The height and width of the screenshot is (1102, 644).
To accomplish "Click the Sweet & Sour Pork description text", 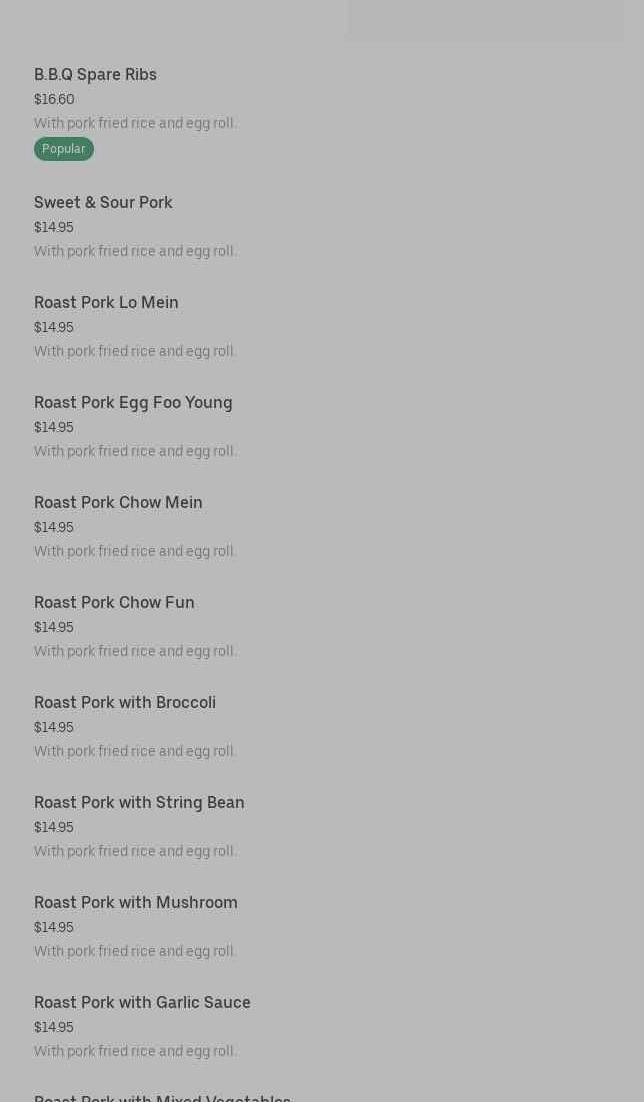I will click(135, 252).
